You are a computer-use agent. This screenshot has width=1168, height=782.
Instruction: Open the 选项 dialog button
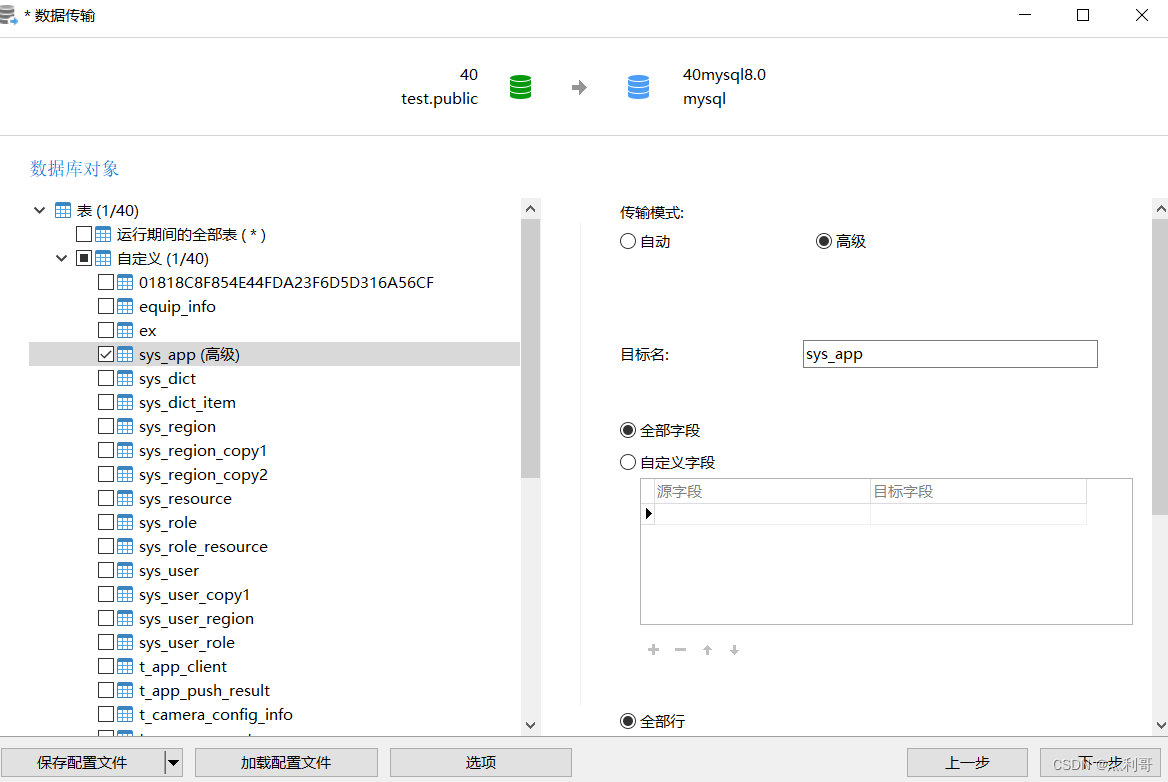481,762
